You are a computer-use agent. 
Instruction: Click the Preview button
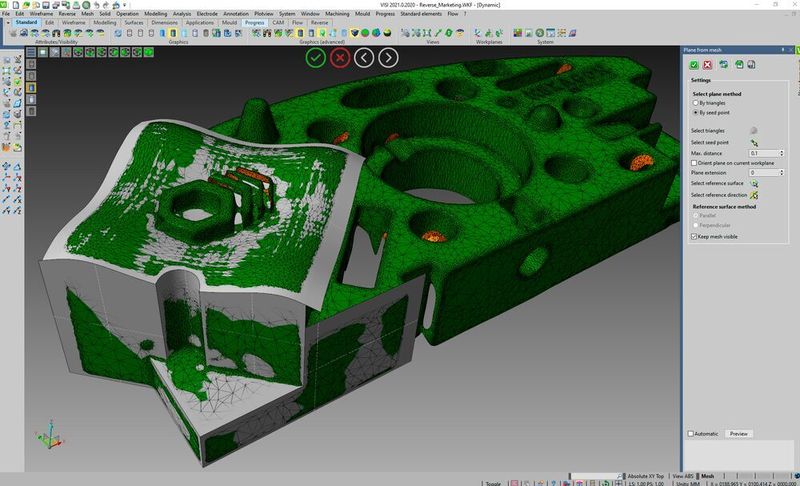click(738, 434)
